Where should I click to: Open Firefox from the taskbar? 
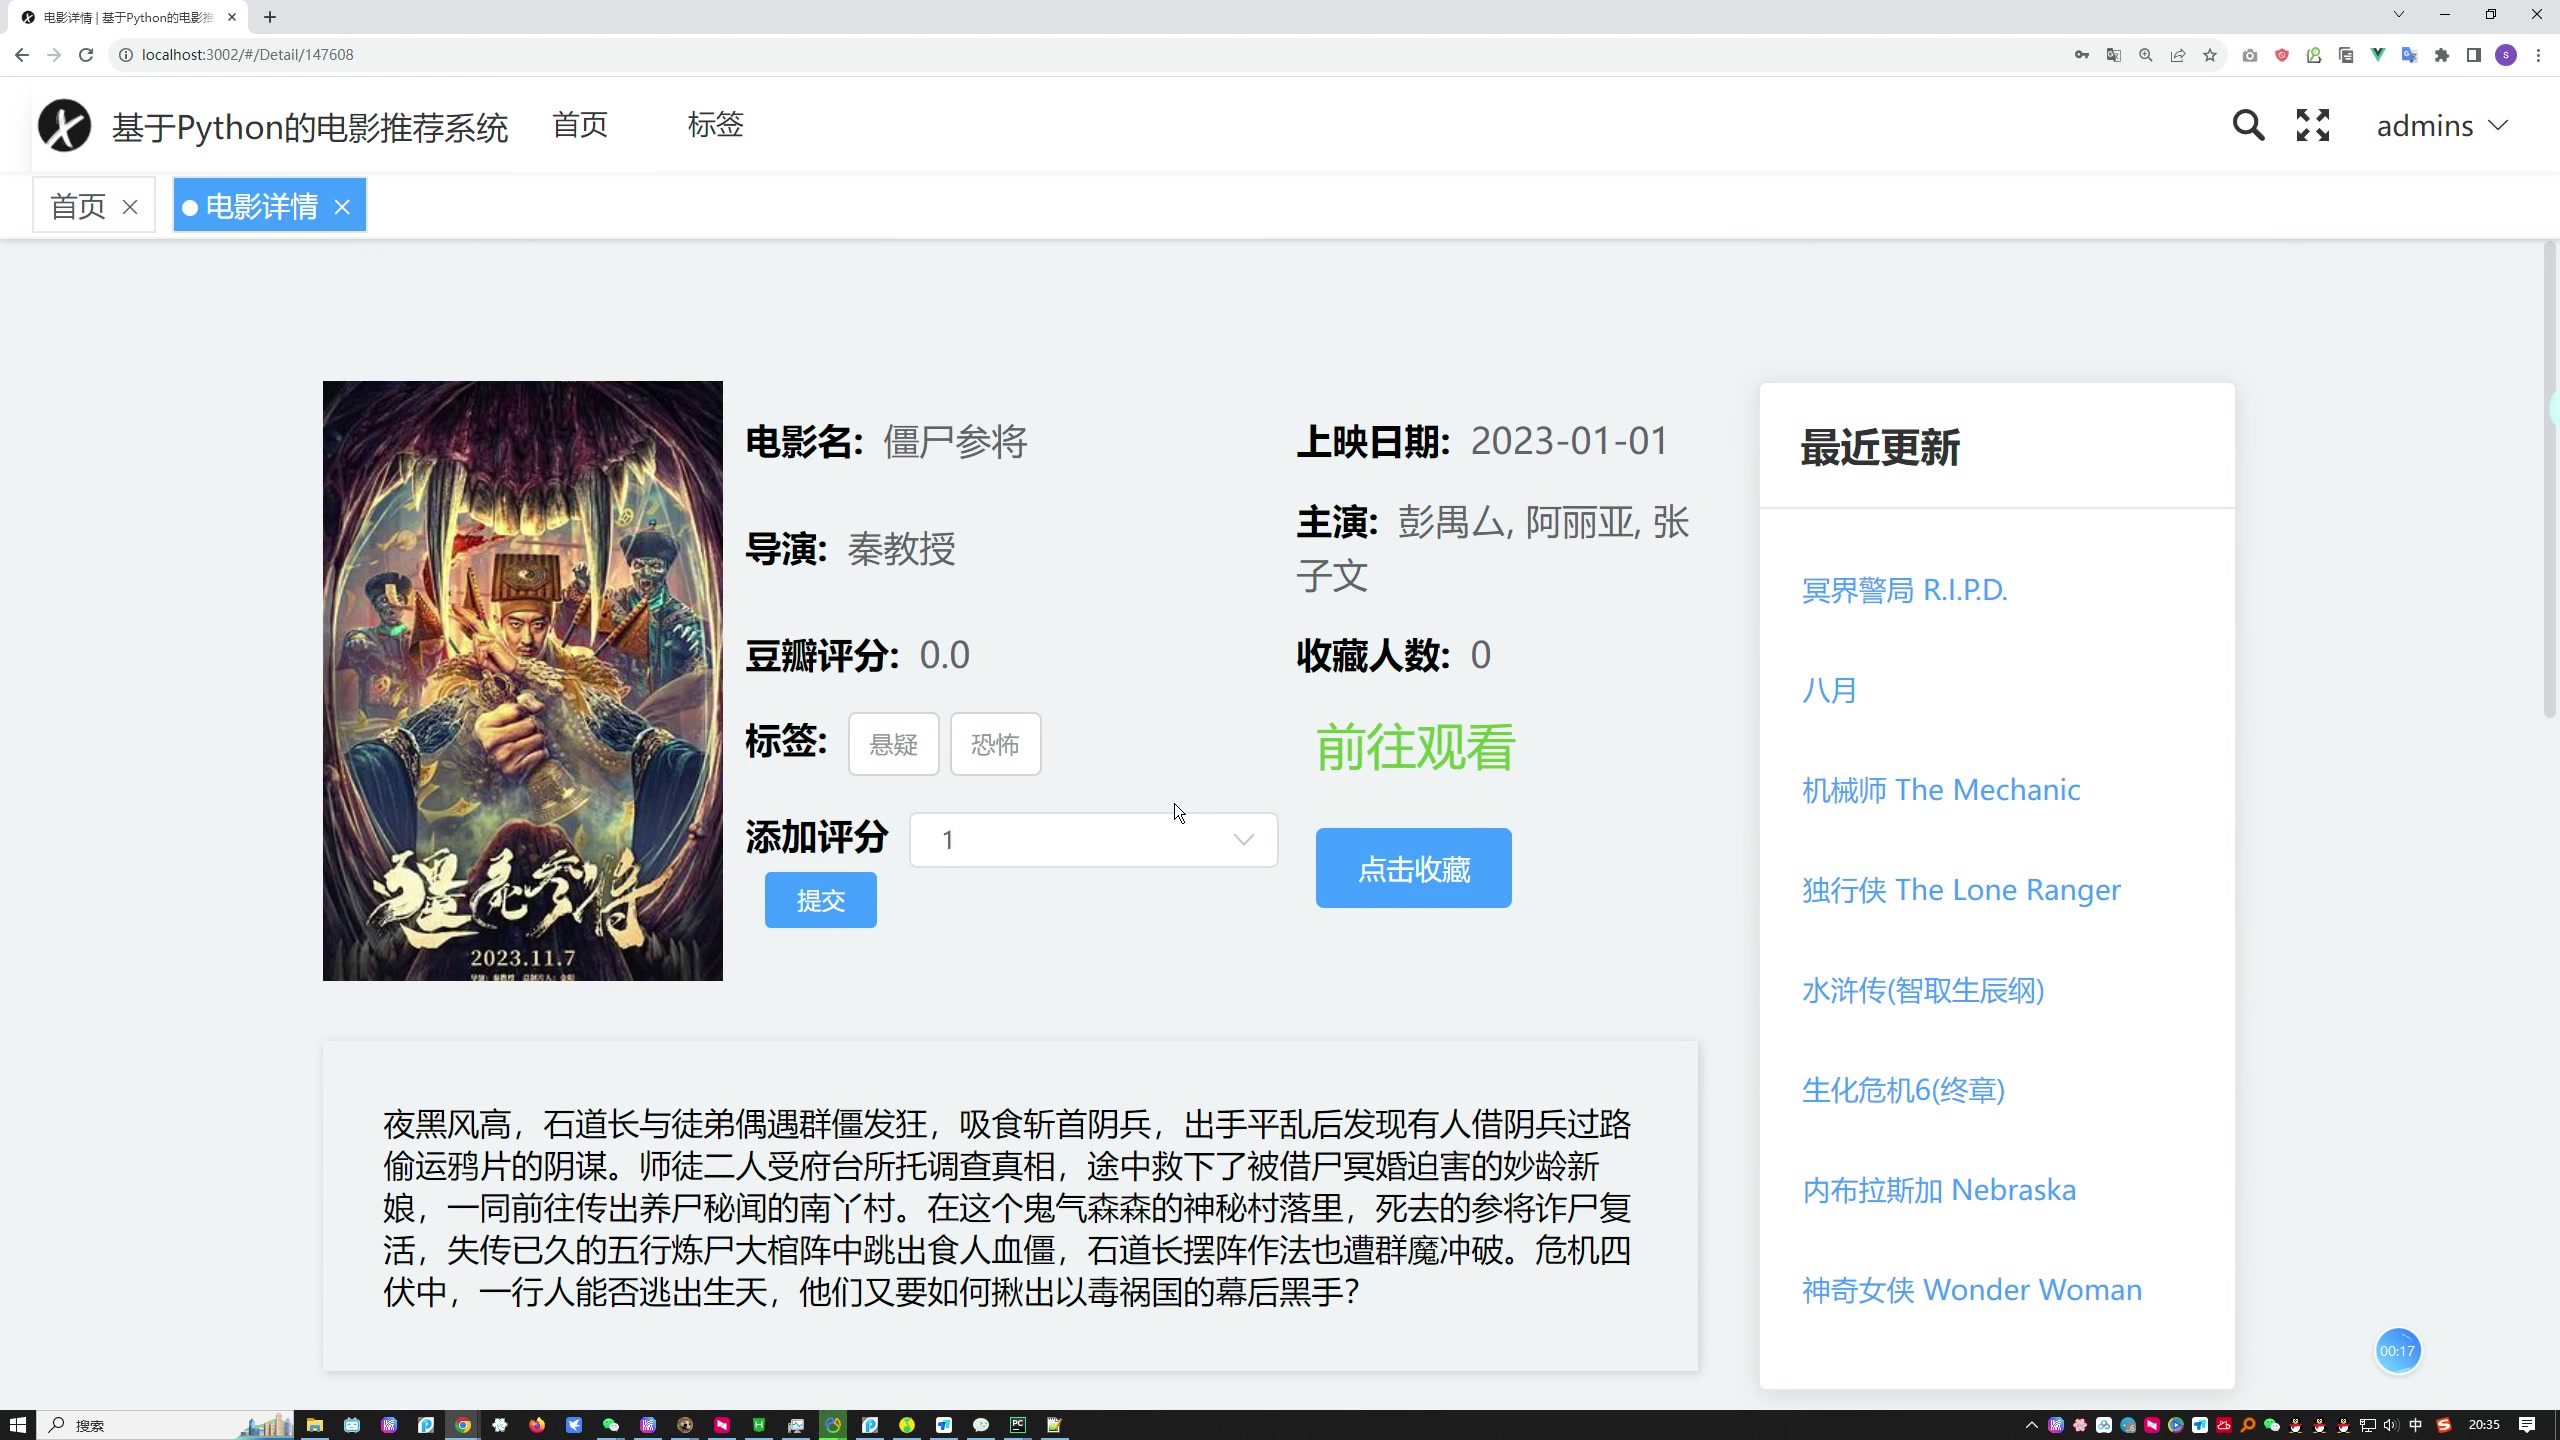(x=537, y=1425)
